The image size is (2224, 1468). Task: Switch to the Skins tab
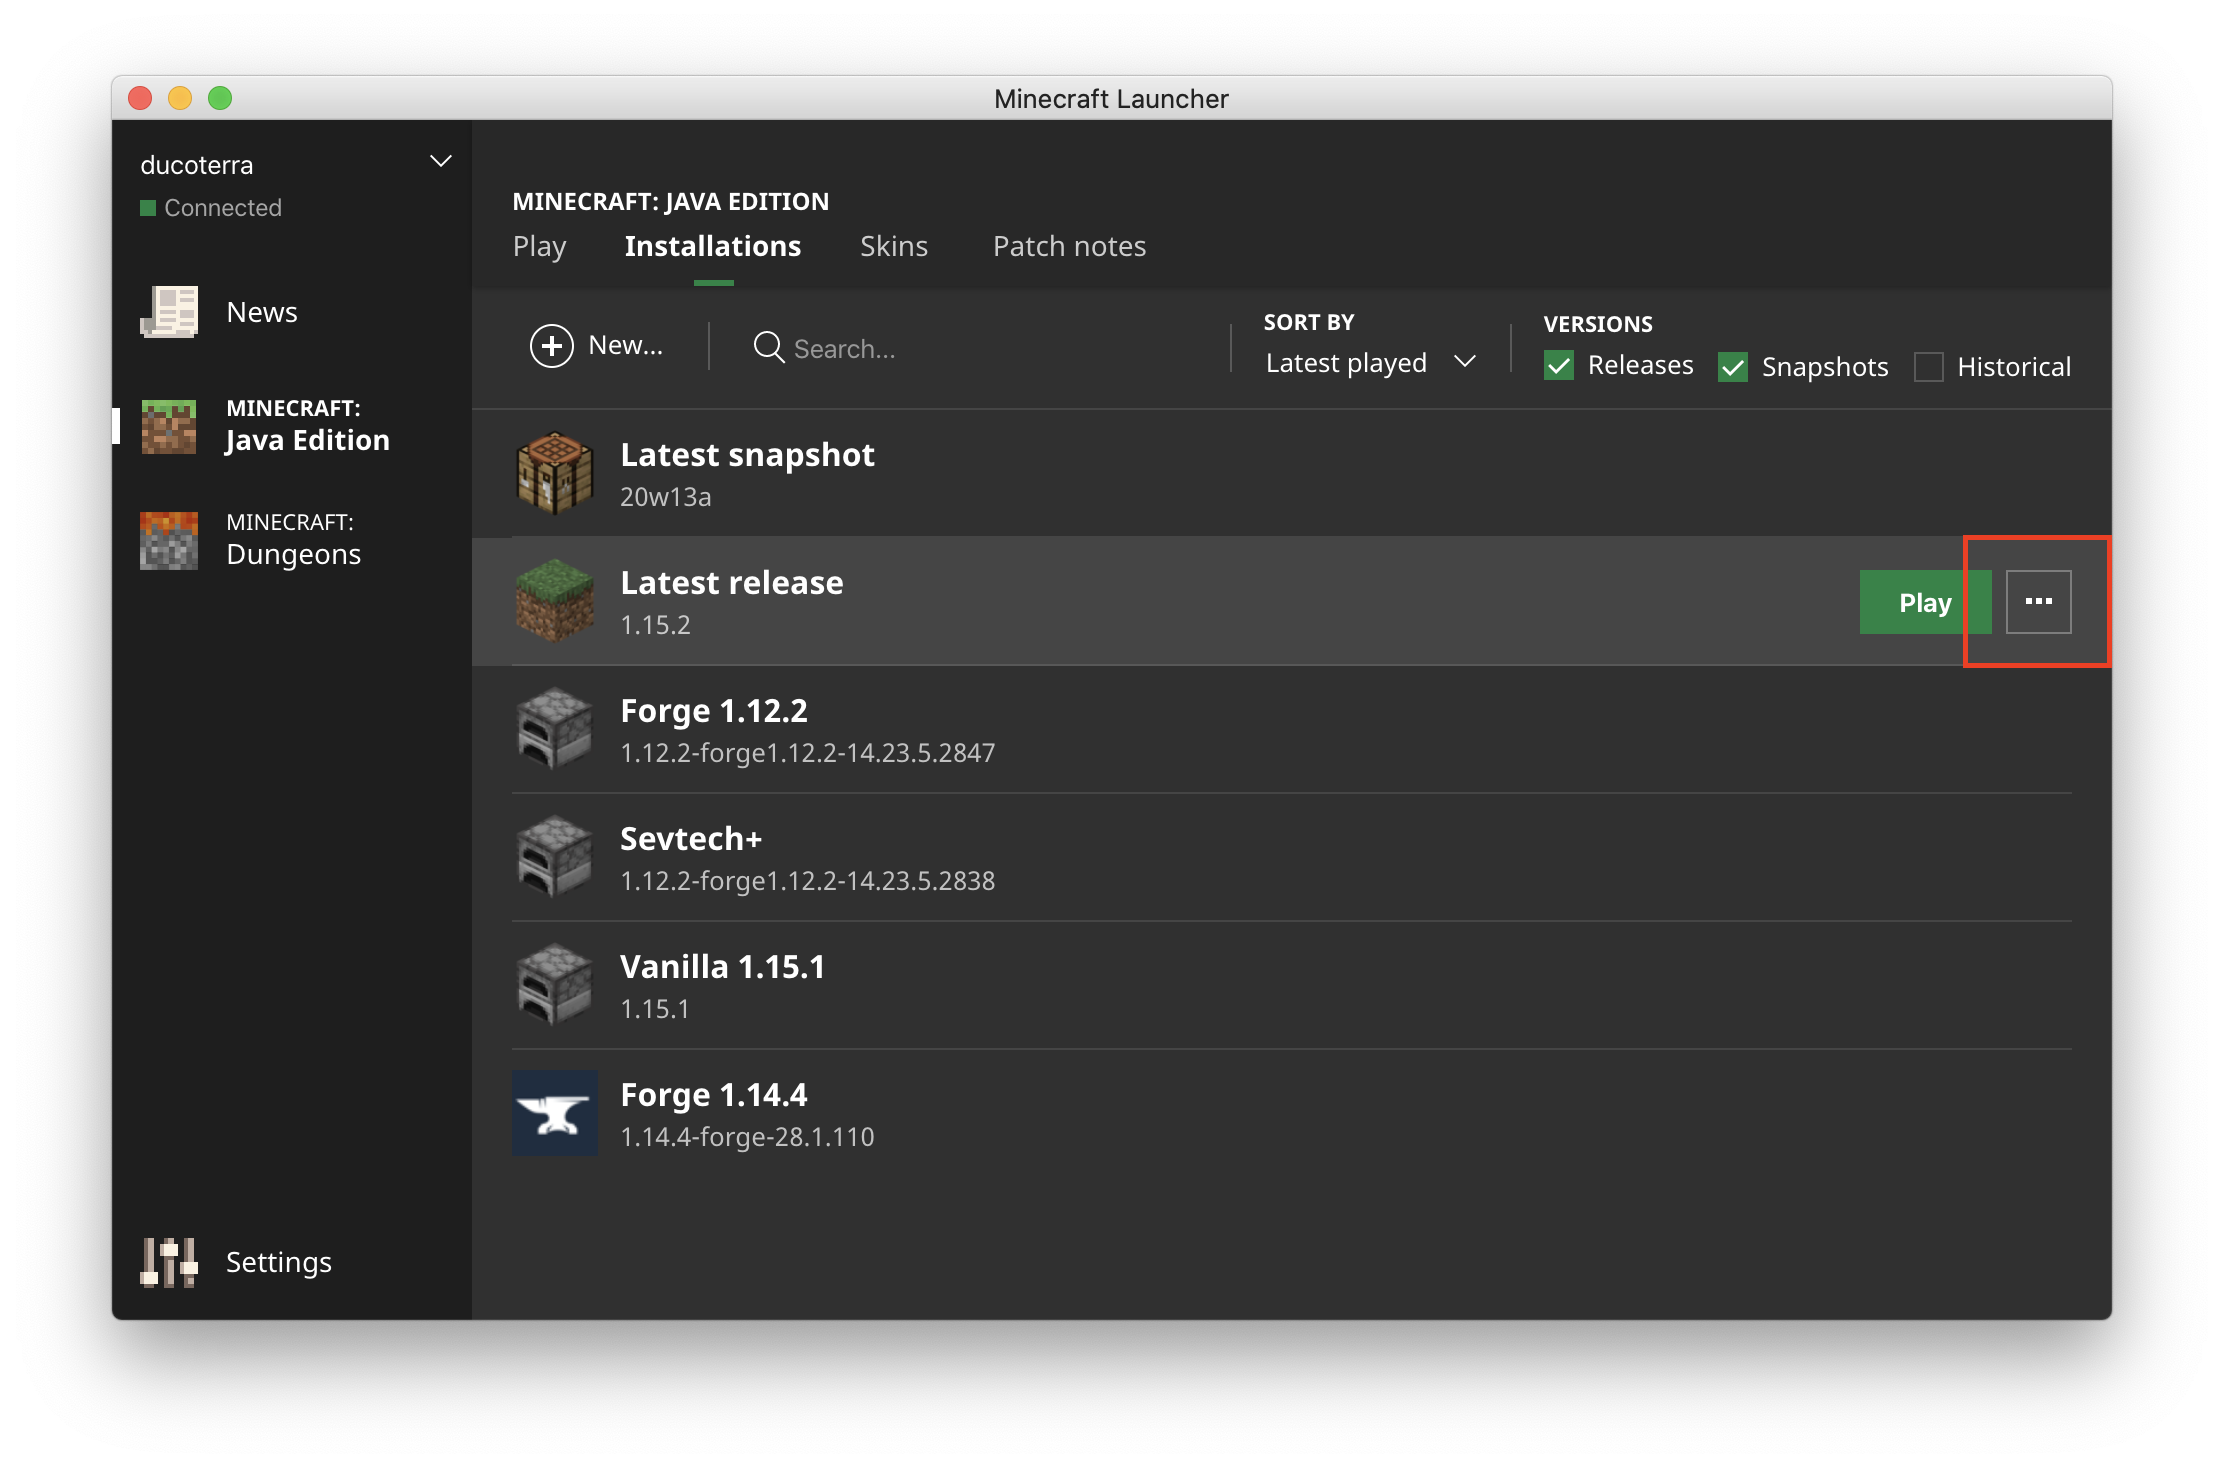click(894, 246)
